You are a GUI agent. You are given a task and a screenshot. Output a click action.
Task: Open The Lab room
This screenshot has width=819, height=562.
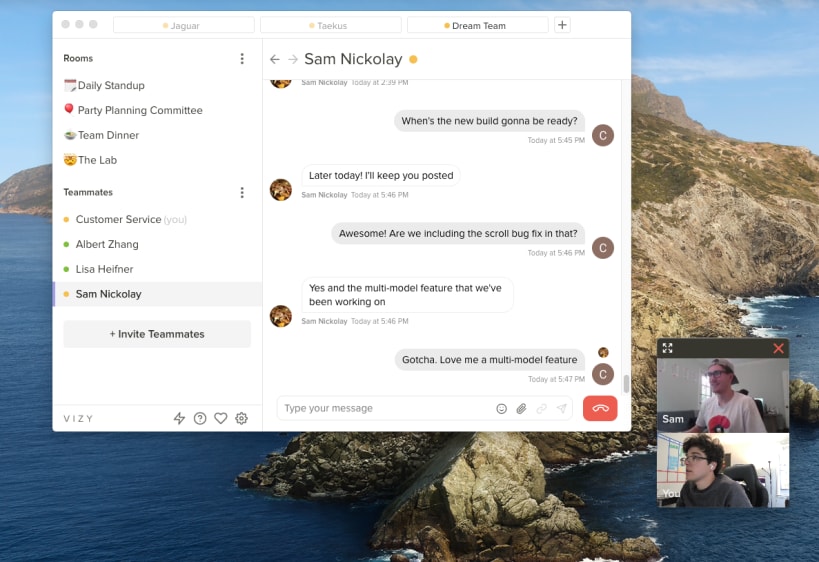[157, 160]
